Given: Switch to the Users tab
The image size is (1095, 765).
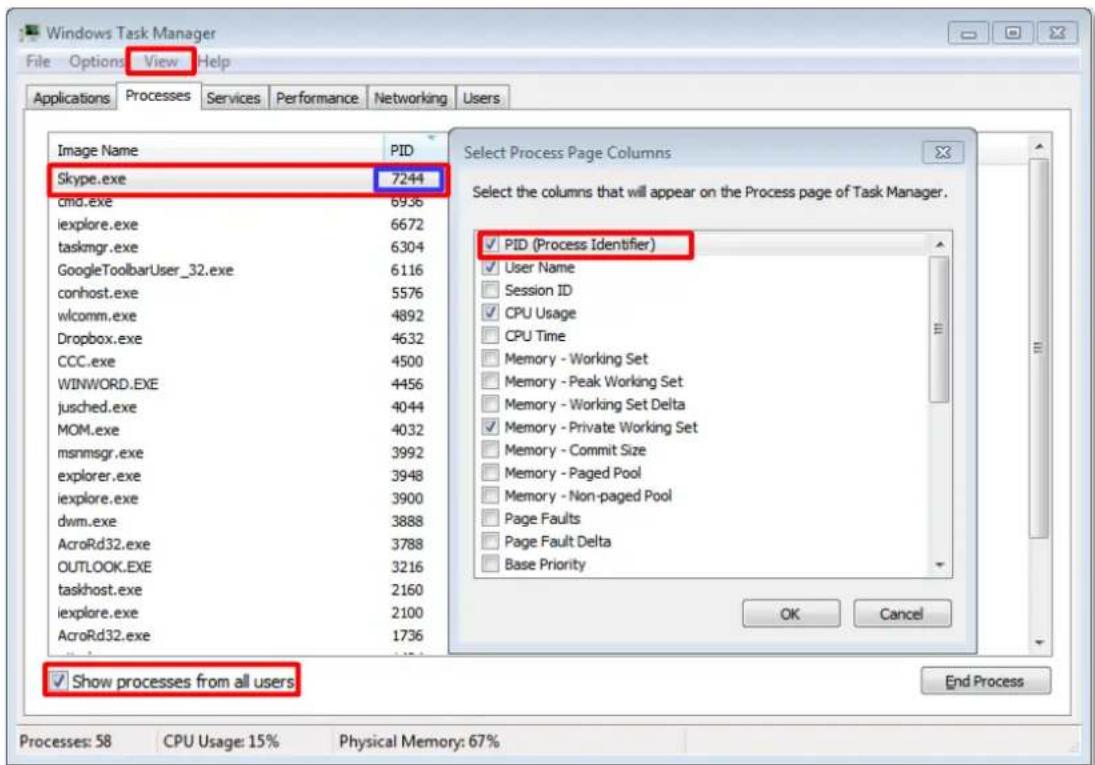Looking at the screenshot, I should tap(481, 98).
